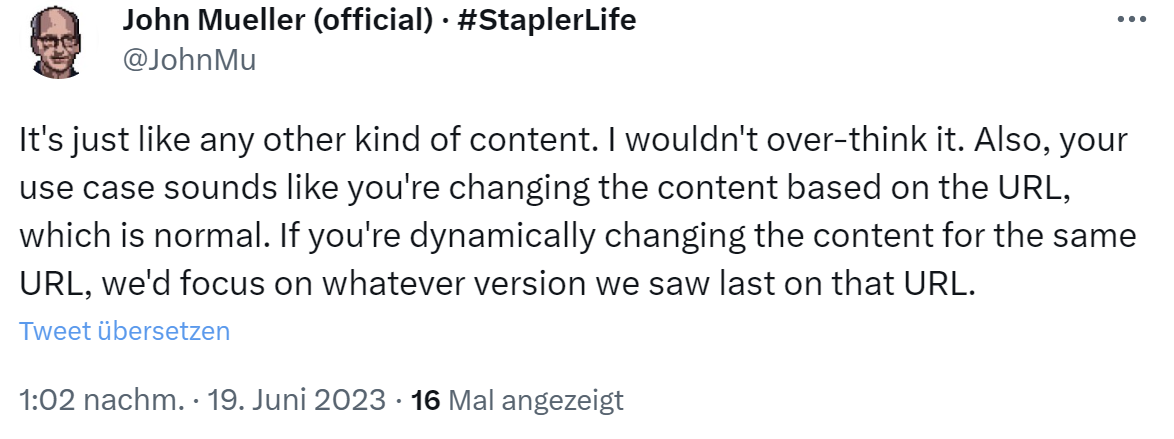
Task: Open the @JohnMu handle profile link
Action: click(188, 60)
